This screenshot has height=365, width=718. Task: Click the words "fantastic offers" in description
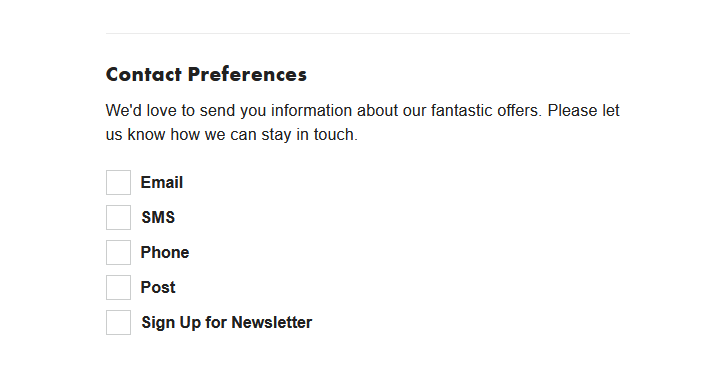(486, 111)
